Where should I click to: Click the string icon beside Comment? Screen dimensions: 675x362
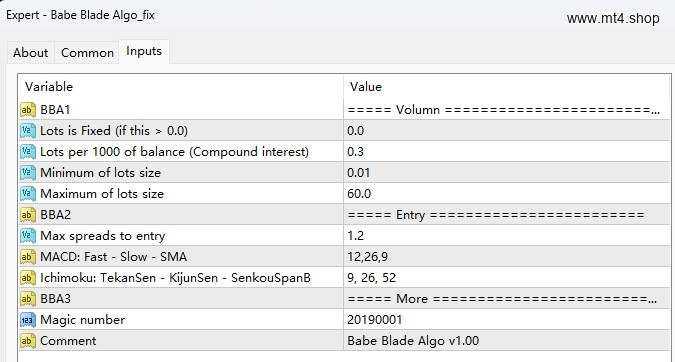[x=28, y=341]
